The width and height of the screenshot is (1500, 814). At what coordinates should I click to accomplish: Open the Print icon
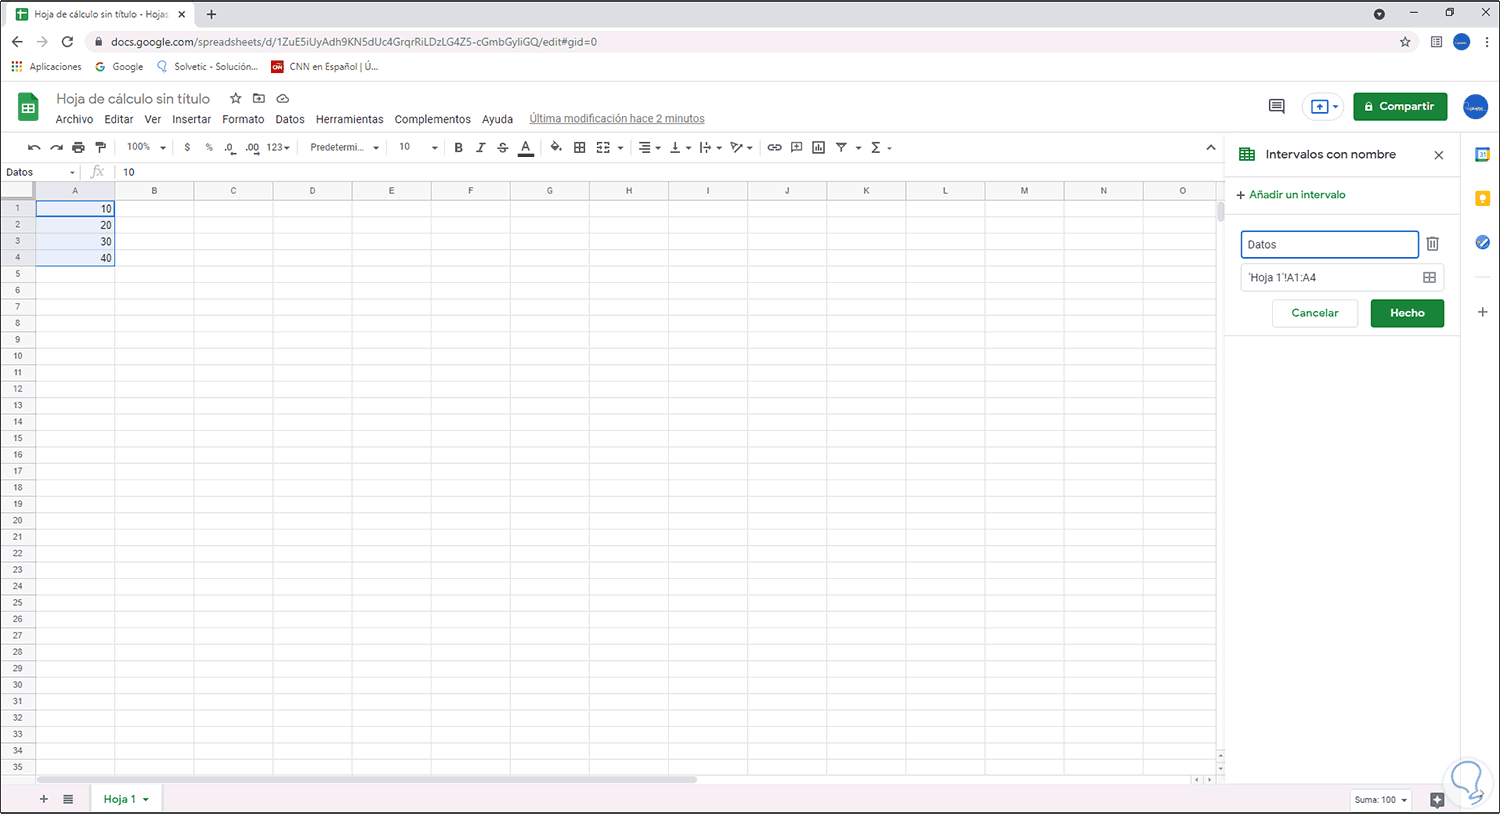coord(78,147)
